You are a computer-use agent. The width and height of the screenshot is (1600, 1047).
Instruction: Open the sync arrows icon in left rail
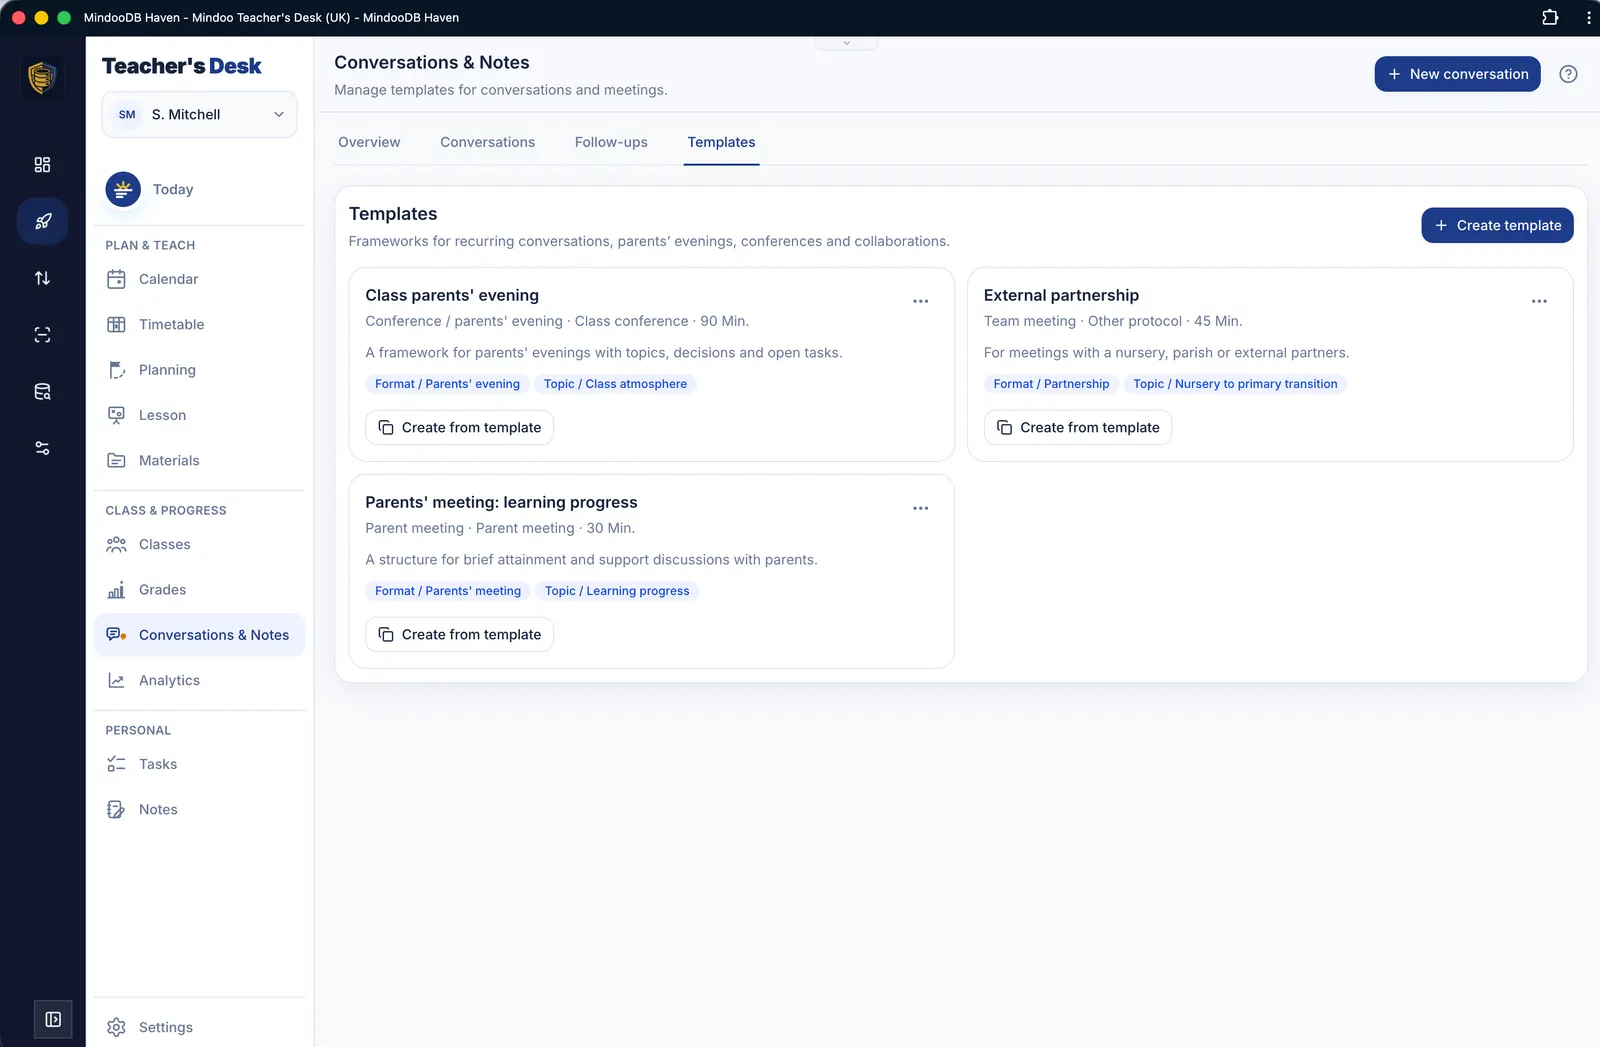42,278
